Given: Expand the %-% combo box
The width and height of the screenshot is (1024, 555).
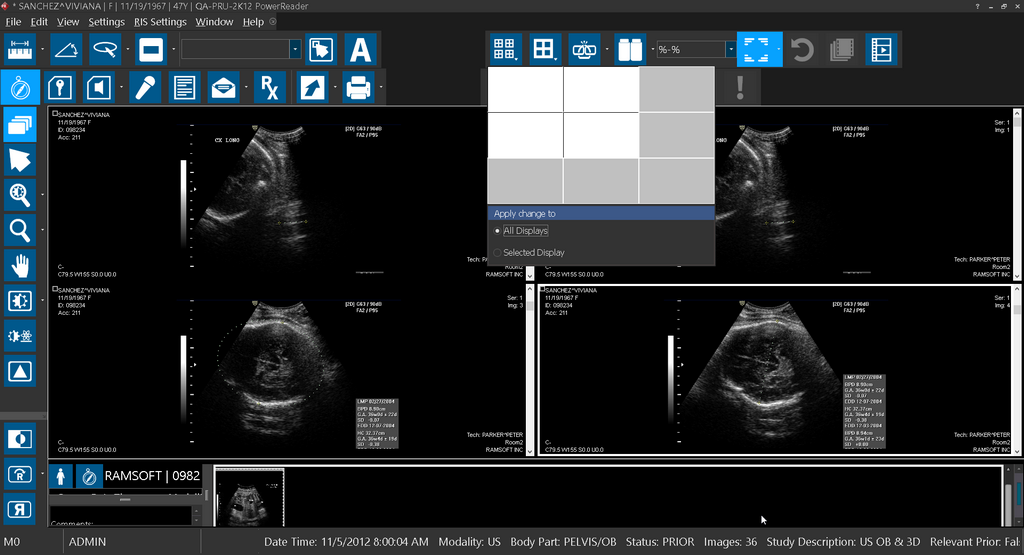Looking at the screenshot, I should click(x=729, y=49).
